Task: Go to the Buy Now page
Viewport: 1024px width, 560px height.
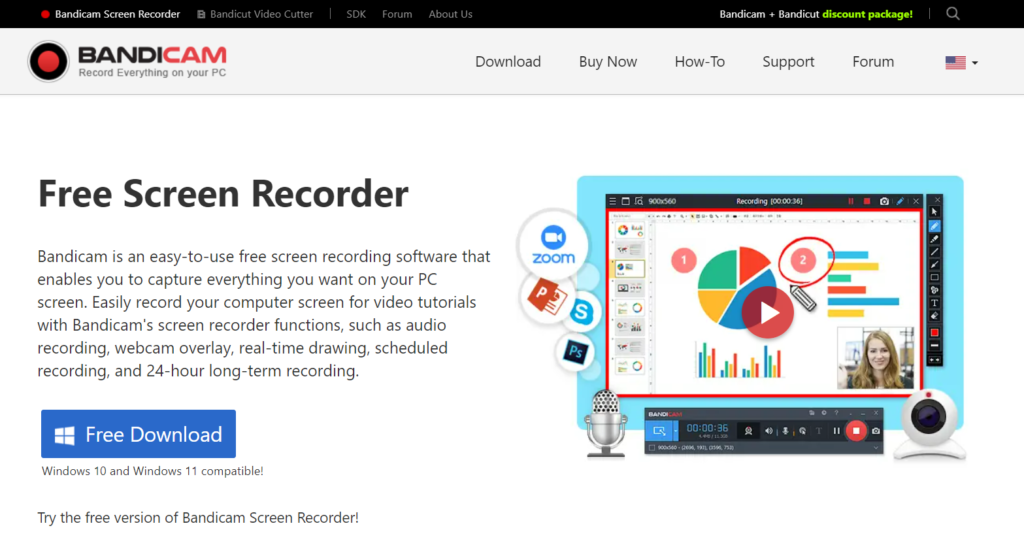Action: [608, 61]
